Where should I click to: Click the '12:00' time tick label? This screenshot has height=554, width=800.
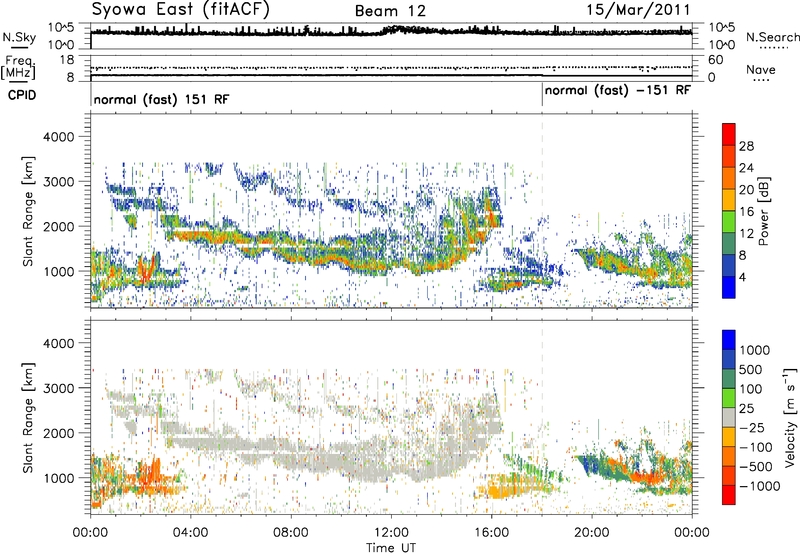[391, 533]
